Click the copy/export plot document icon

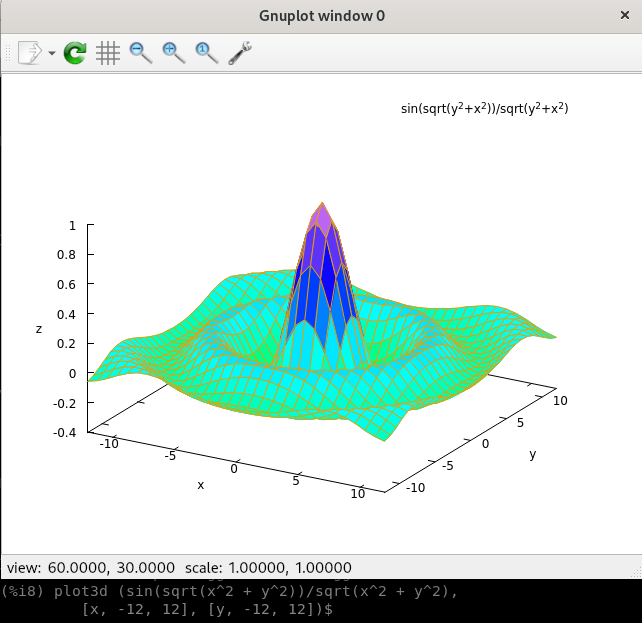pos(30,53)
